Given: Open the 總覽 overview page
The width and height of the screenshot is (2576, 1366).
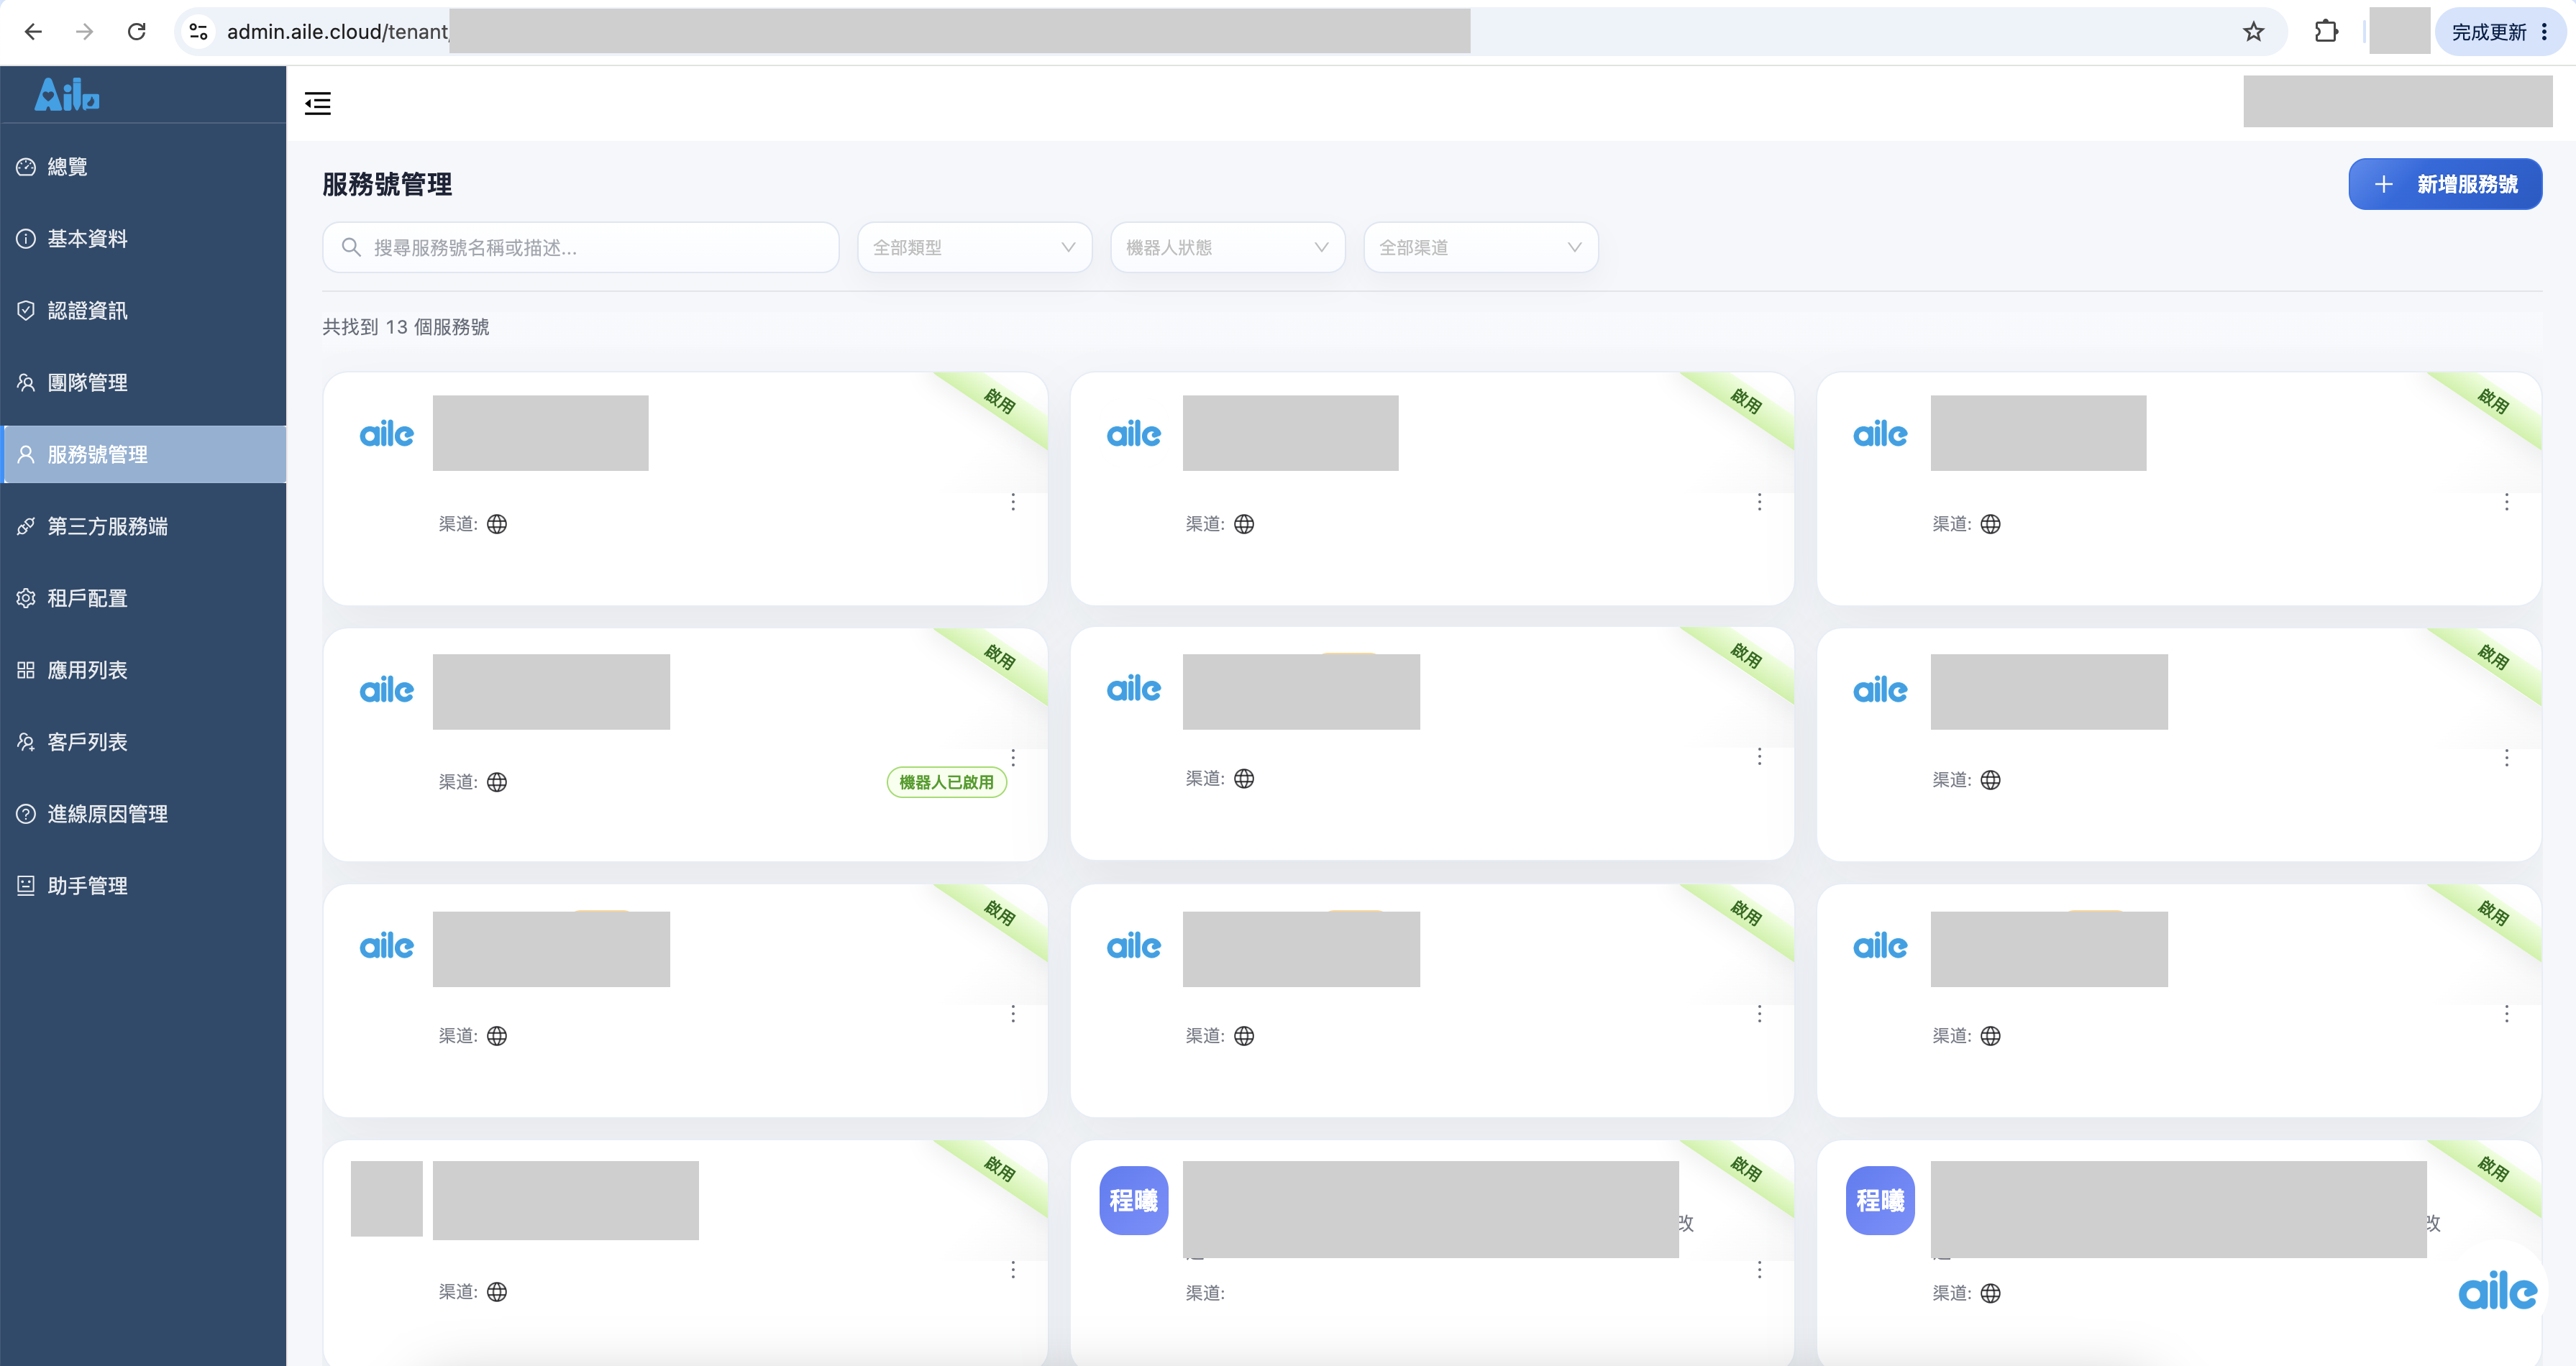Looking at the screenshot, I should pos(144,167).
